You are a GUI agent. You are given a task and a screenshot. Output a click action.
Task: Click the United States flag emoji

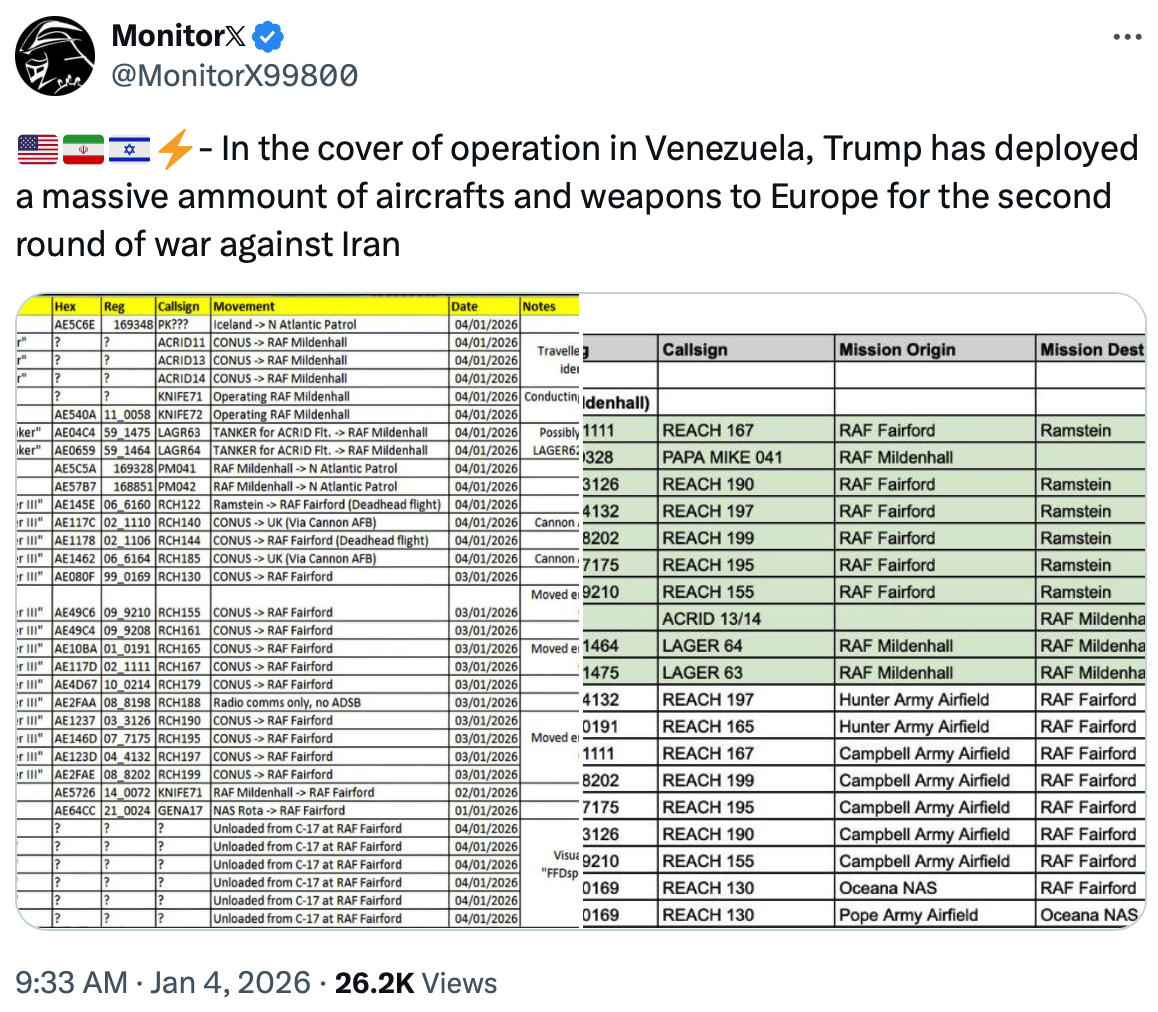pos(38,150)
